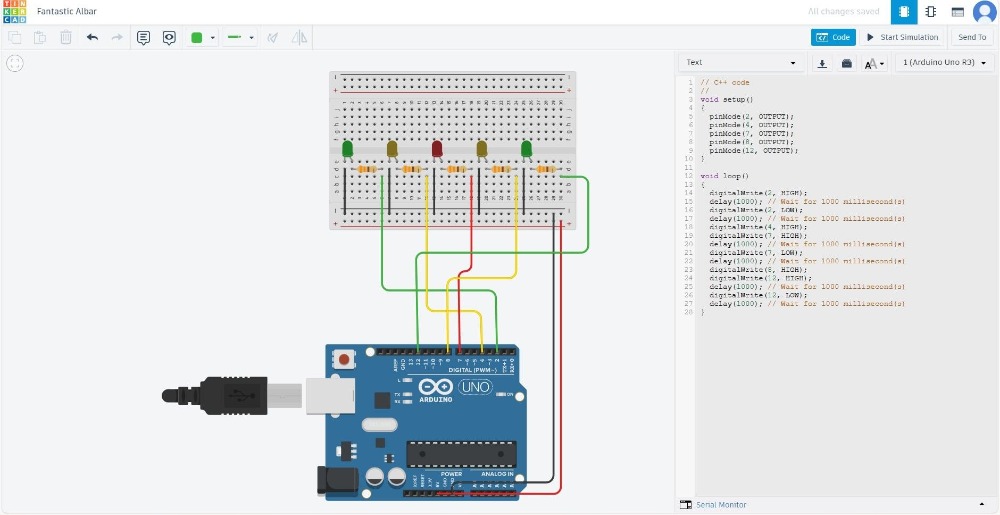Viewport: 1000px width, 515px height.
Task: Click code line pinMode(12, OUTPUT);
Action: (754, 150)
